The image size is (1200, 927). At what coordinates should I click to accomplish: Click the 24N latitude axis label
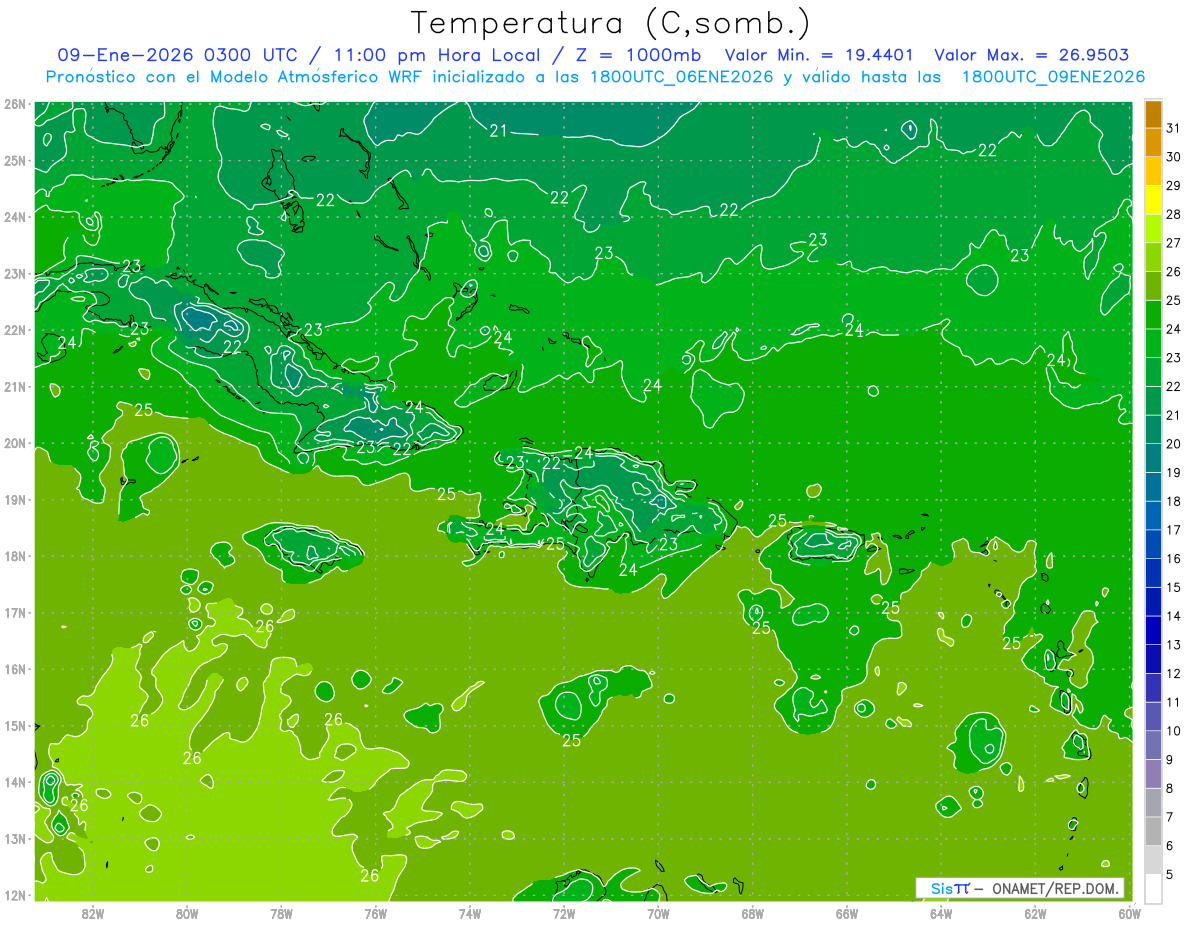coord(14,217)
